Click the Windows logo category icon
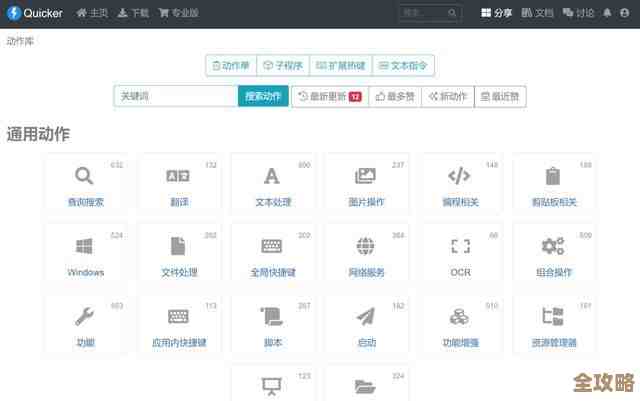 (84, 246)
